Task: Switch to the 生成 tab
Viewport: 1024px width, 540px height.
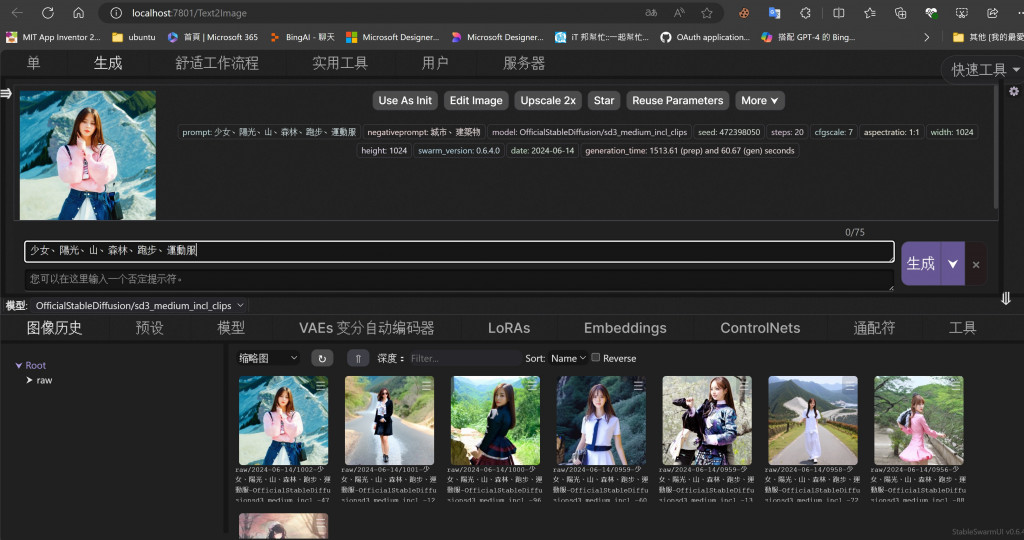Action: 108,63
